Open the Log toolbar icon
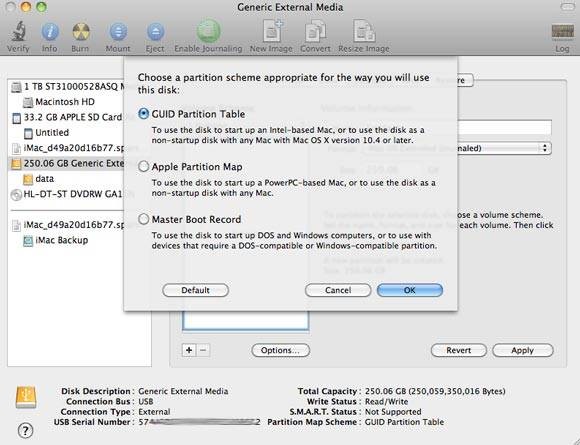The height and width of the screenshot is (445, 580). [x=563, y=32]
